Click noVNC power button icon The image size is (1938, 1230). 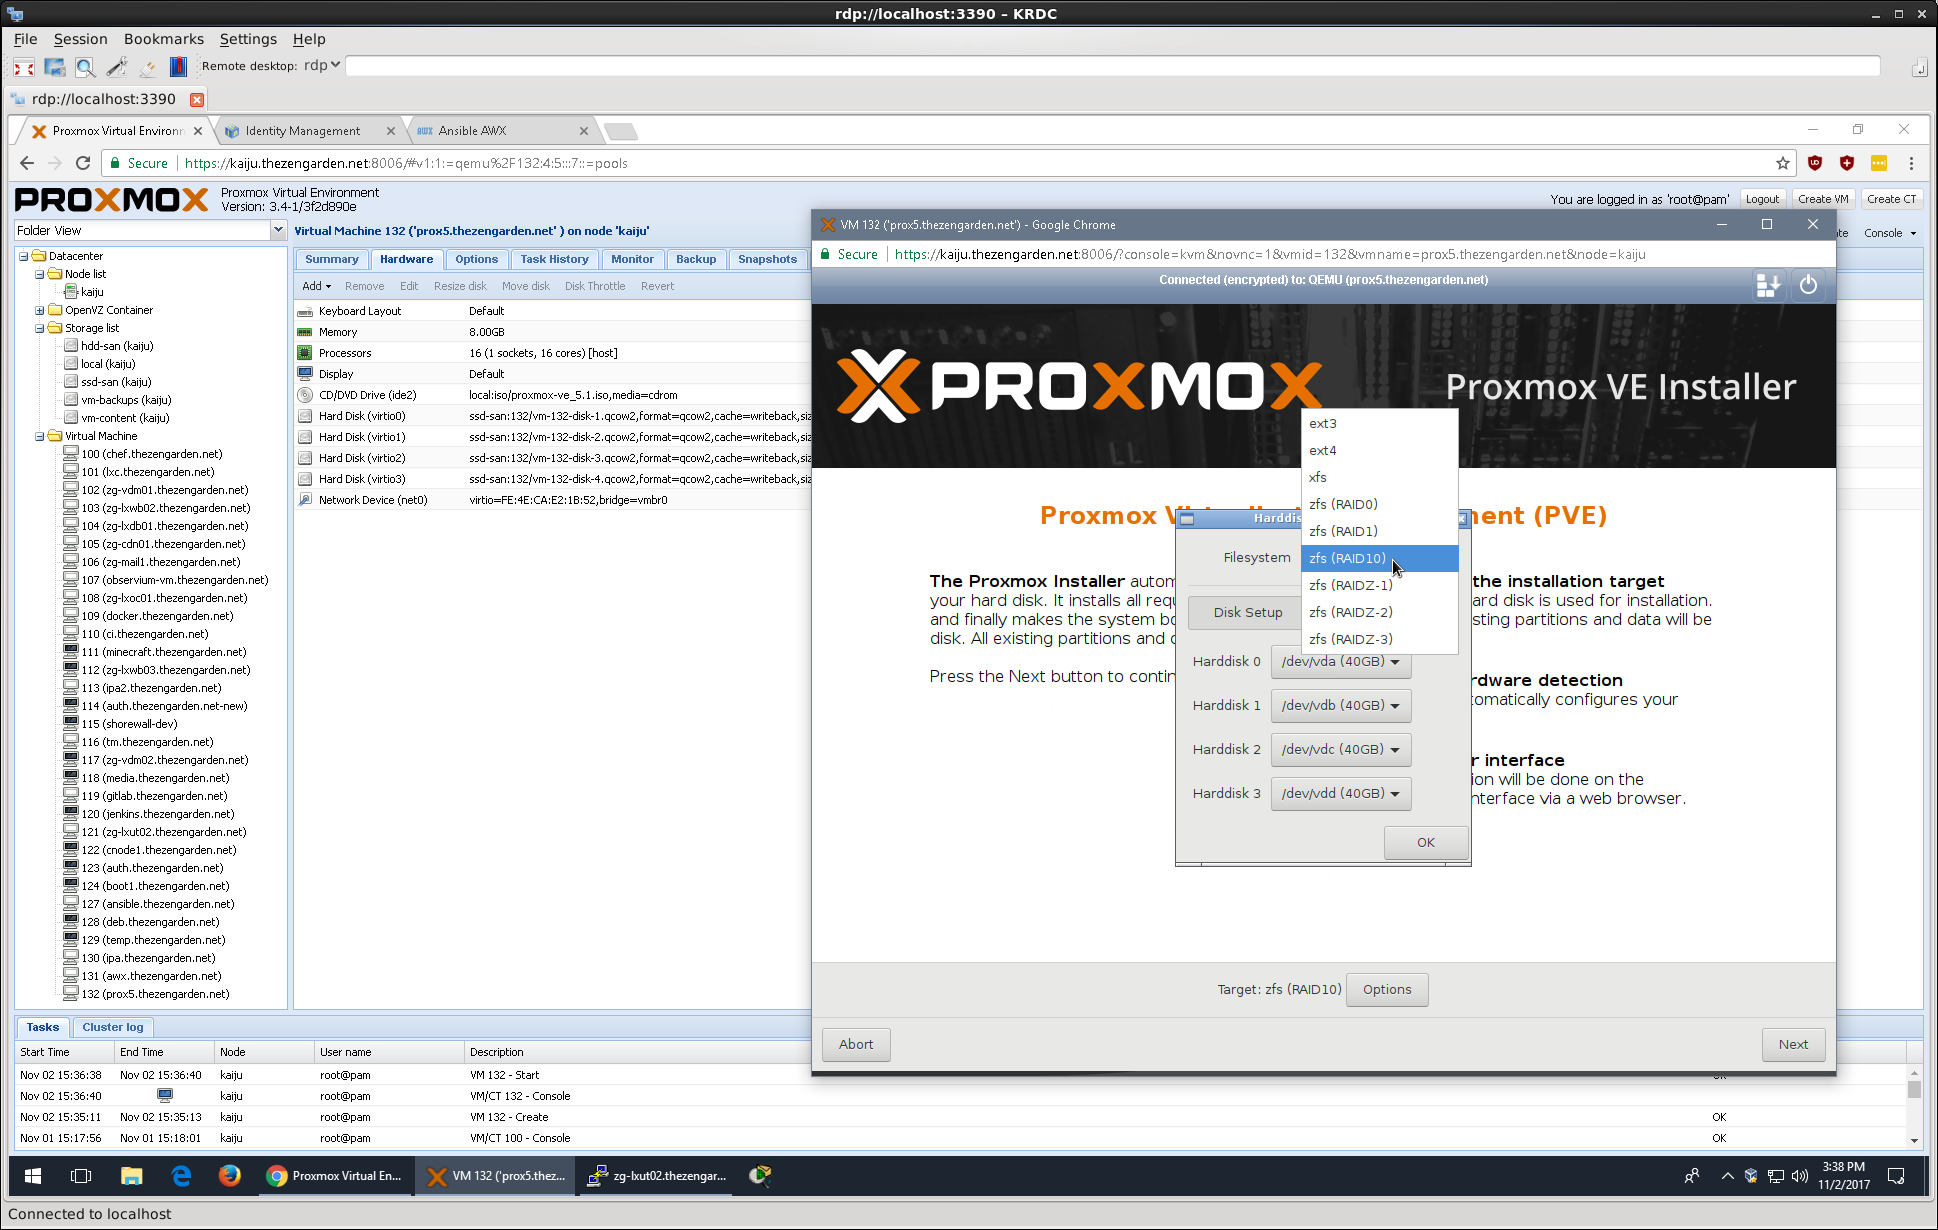pos(1808,286)
